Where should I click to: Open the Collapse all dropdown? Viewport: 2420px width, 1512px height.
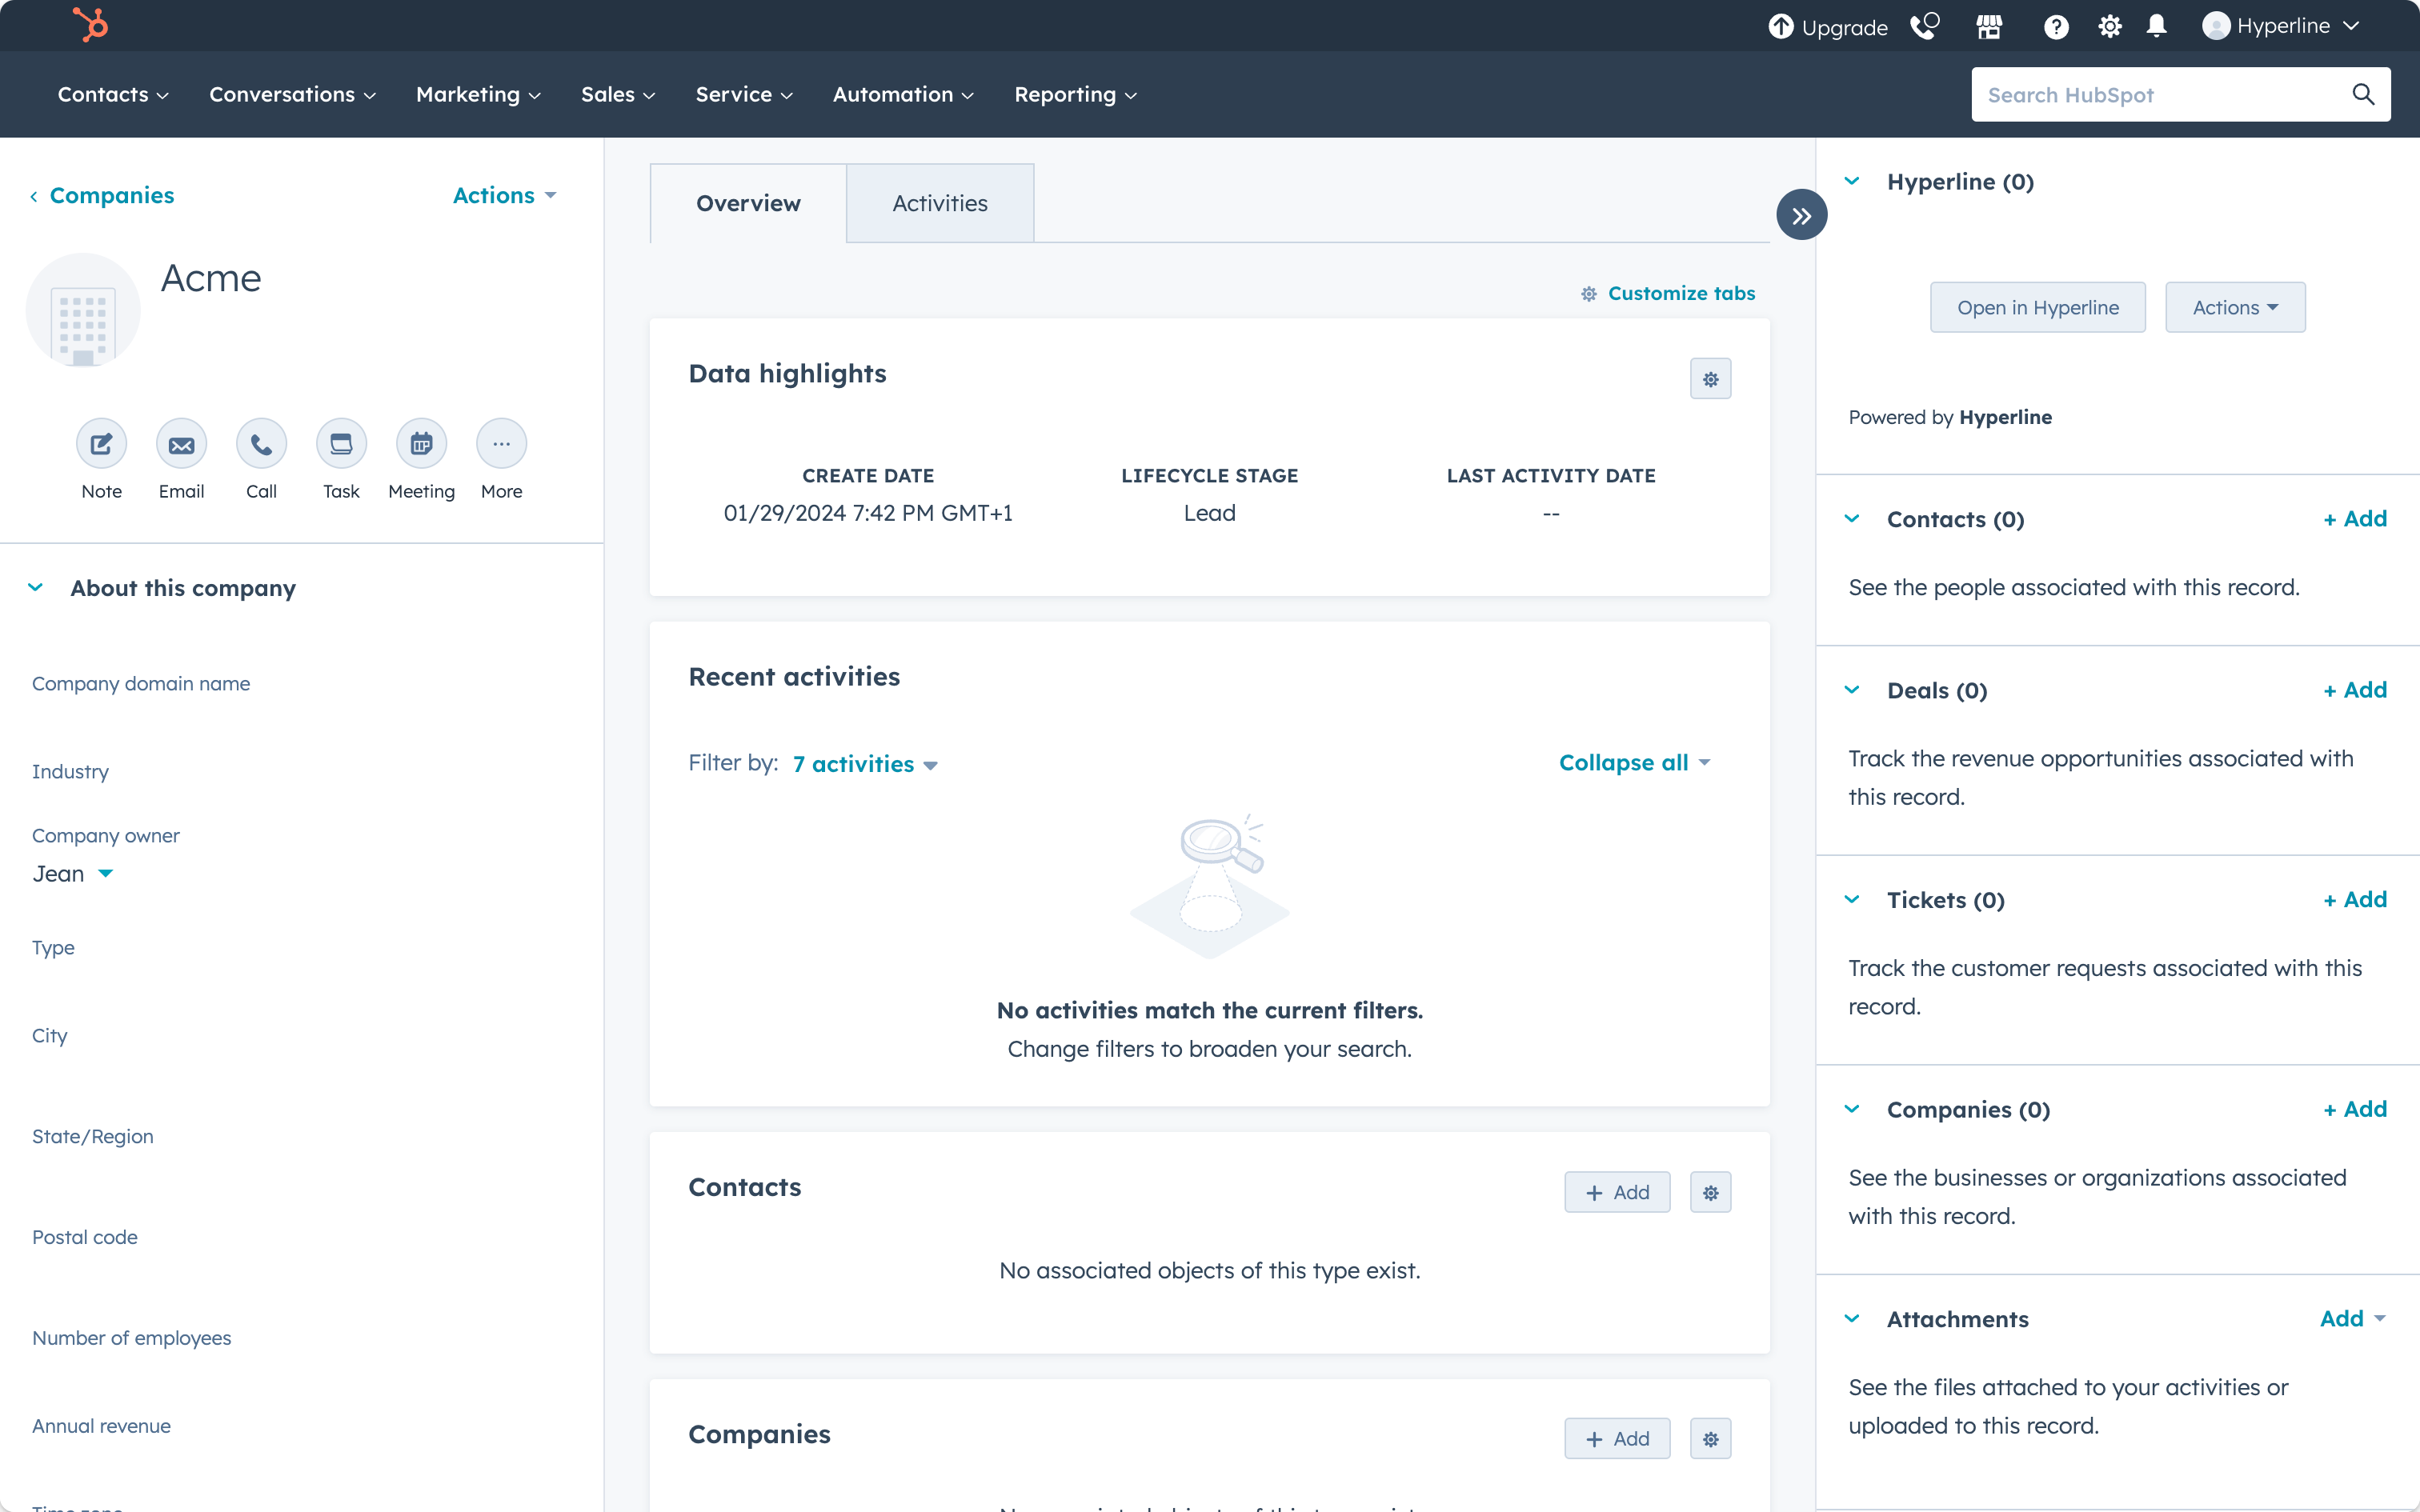[1634, 762]
